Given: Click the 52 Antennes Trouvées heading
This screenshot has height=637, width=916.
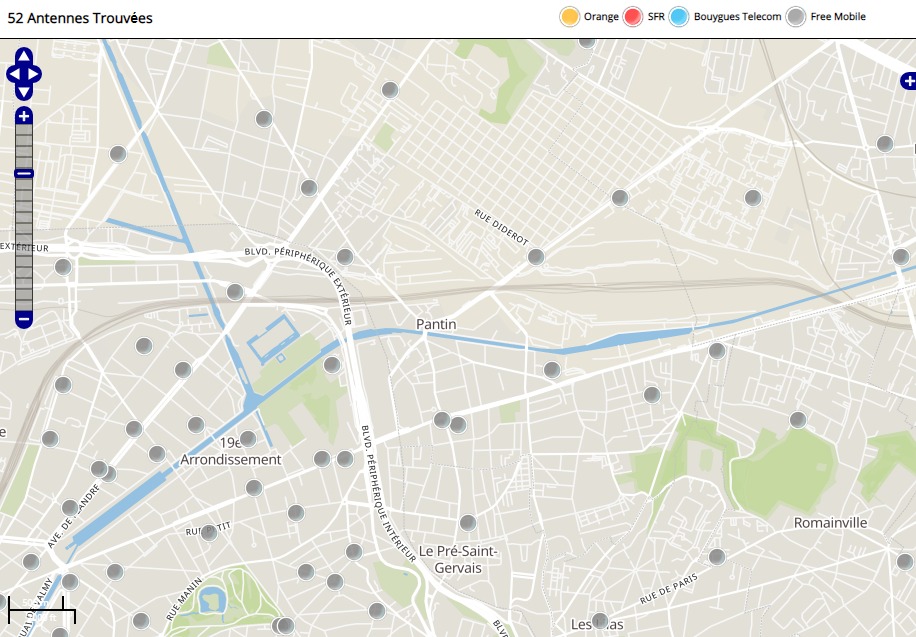Looking at the screenshot, I should 80,18.
